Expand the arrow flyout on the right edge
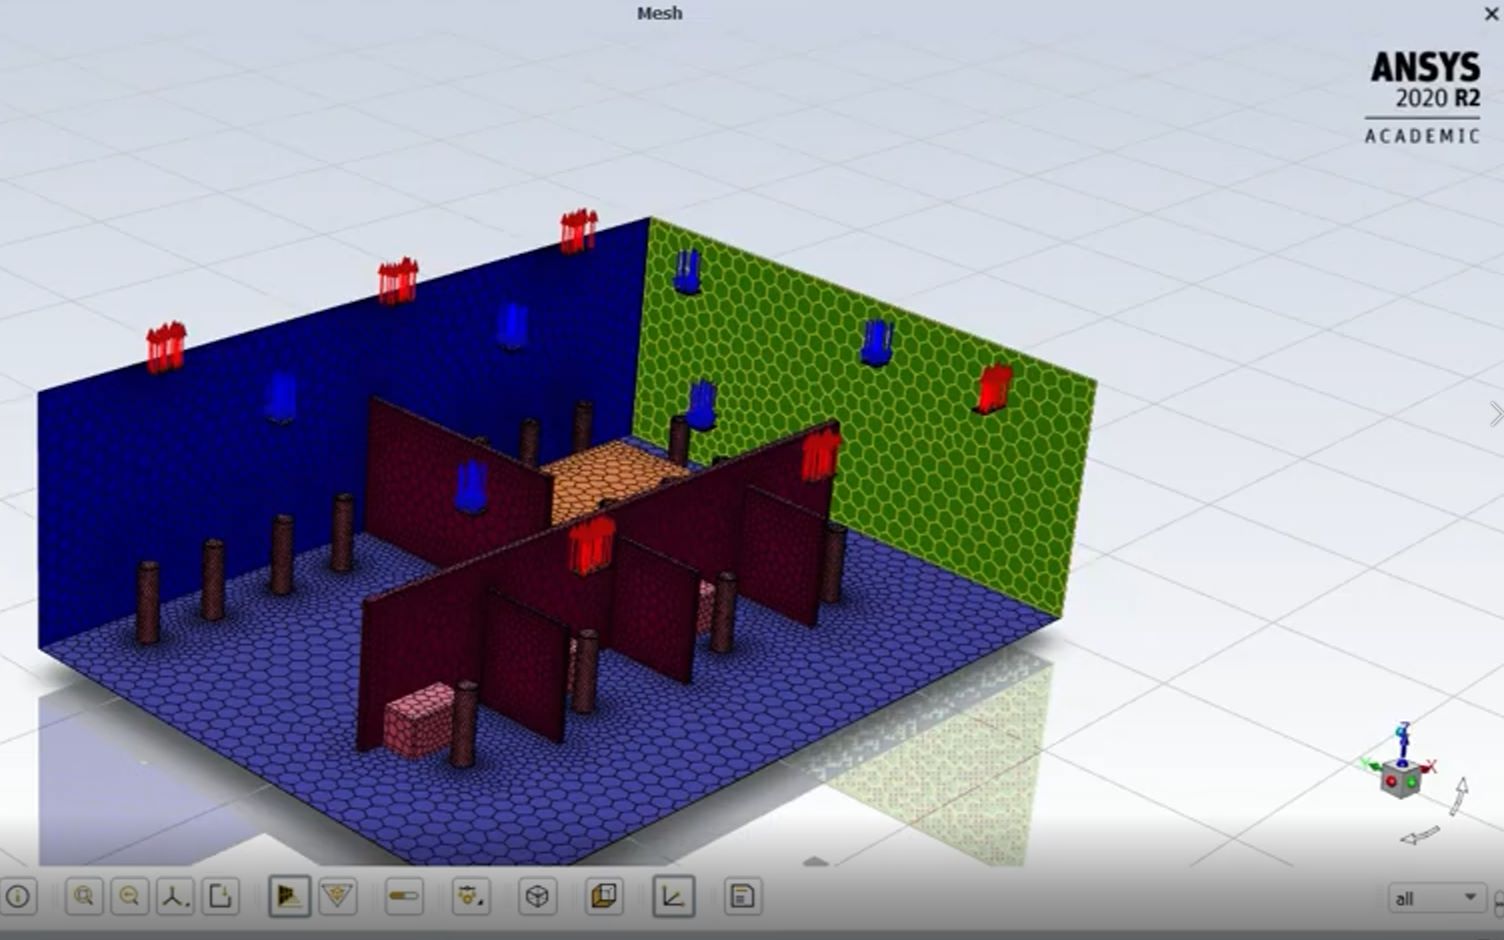The width and height of the screenshot is (1504, 940). [1496, 415]
